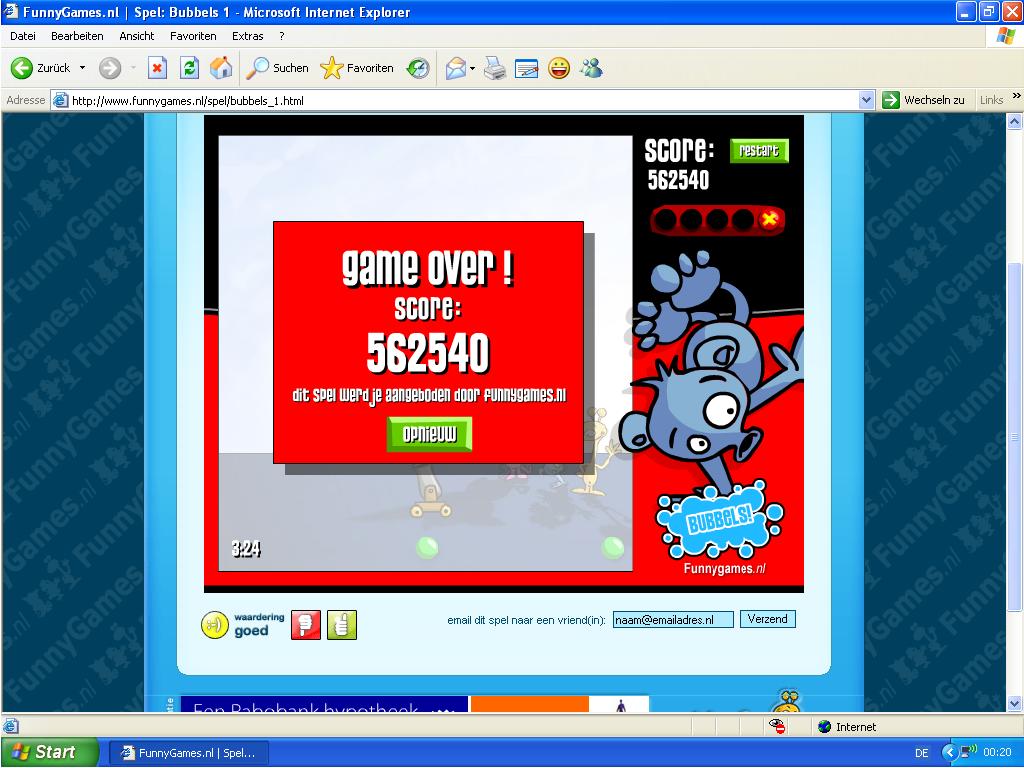The width and height of the screenshot is (1024, 768).
Task: Click the email address input field
Action: click(673, 620)
